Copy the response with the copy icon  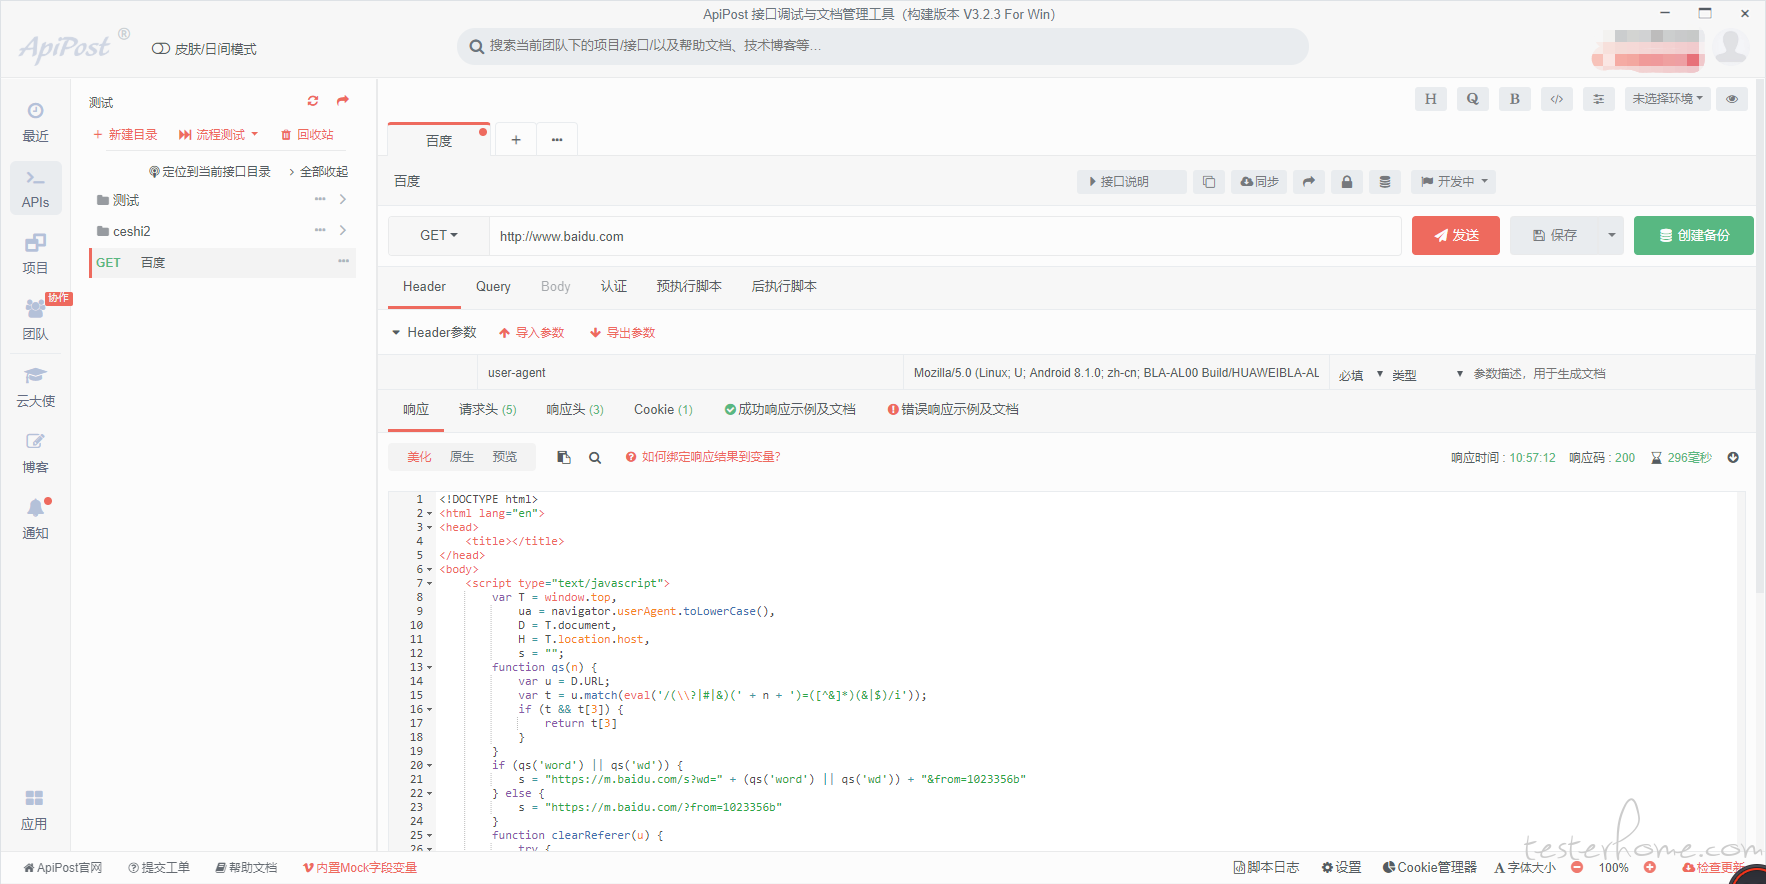(564, 457)
